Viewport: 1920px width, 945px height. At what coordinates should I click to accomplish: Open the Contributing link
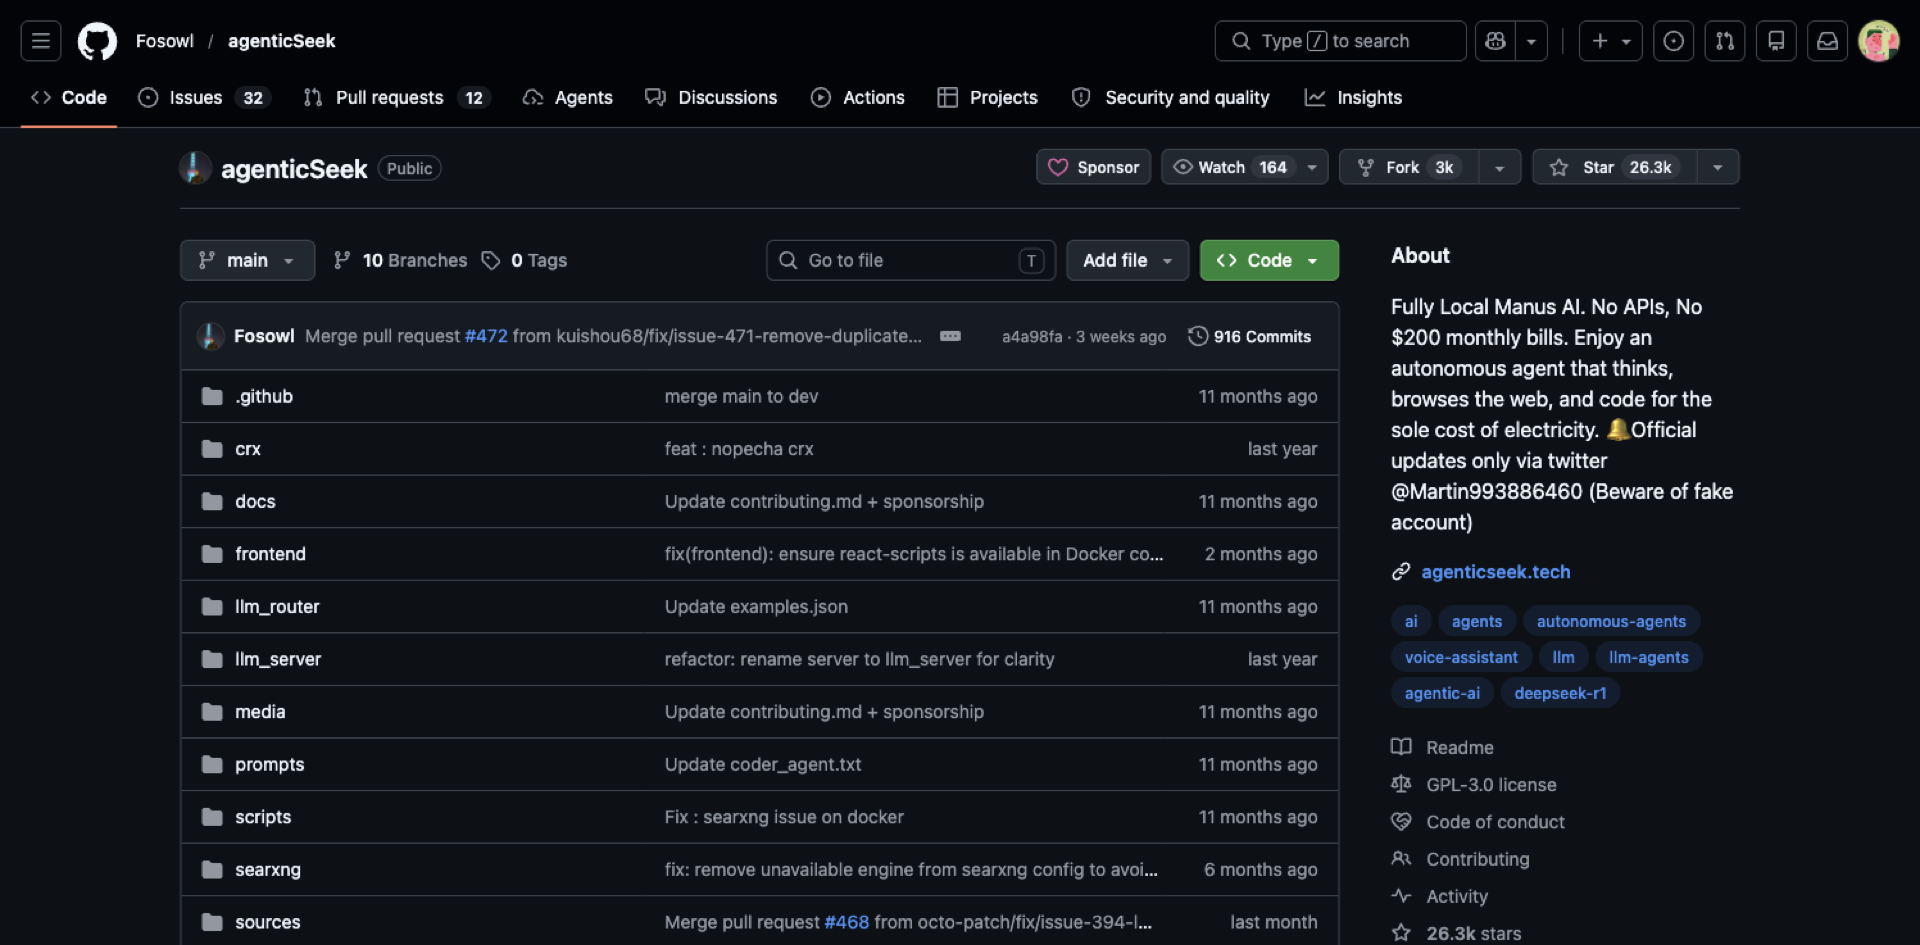click(x=1460, y=859)
